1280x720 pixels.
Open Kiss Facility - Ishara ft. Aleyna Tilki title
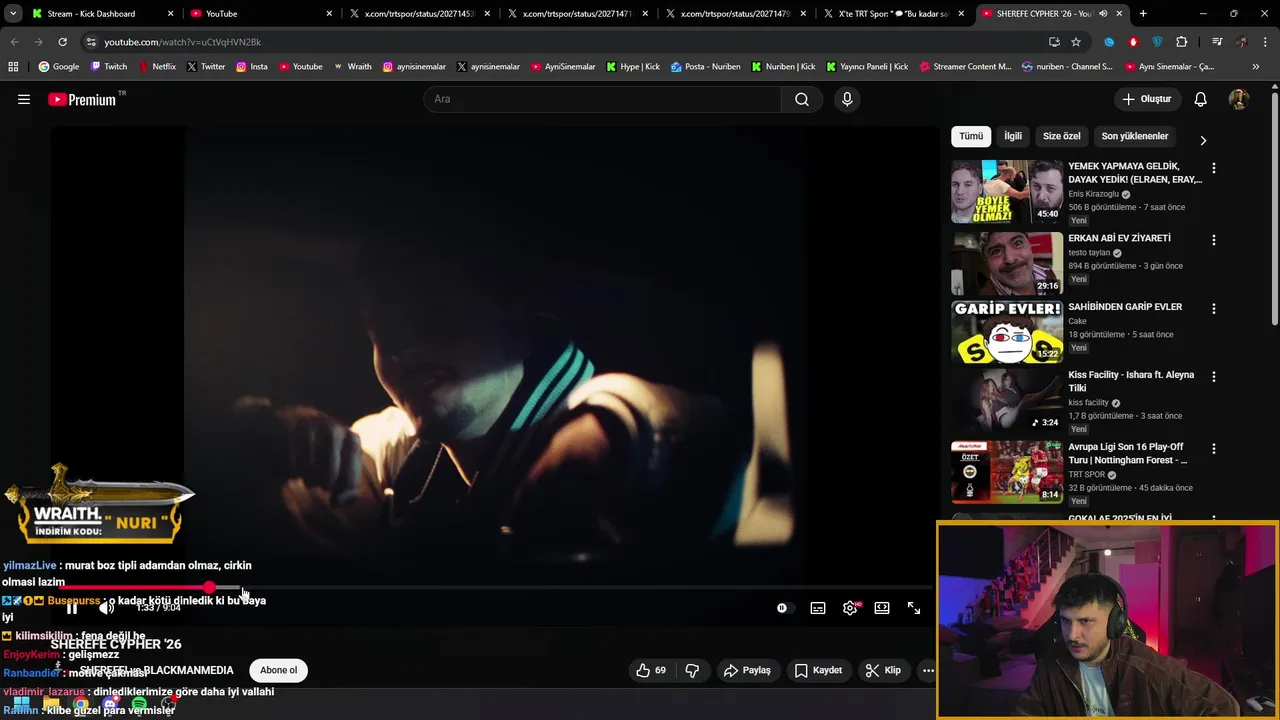pyautogui.click(x=1131, y=381)
